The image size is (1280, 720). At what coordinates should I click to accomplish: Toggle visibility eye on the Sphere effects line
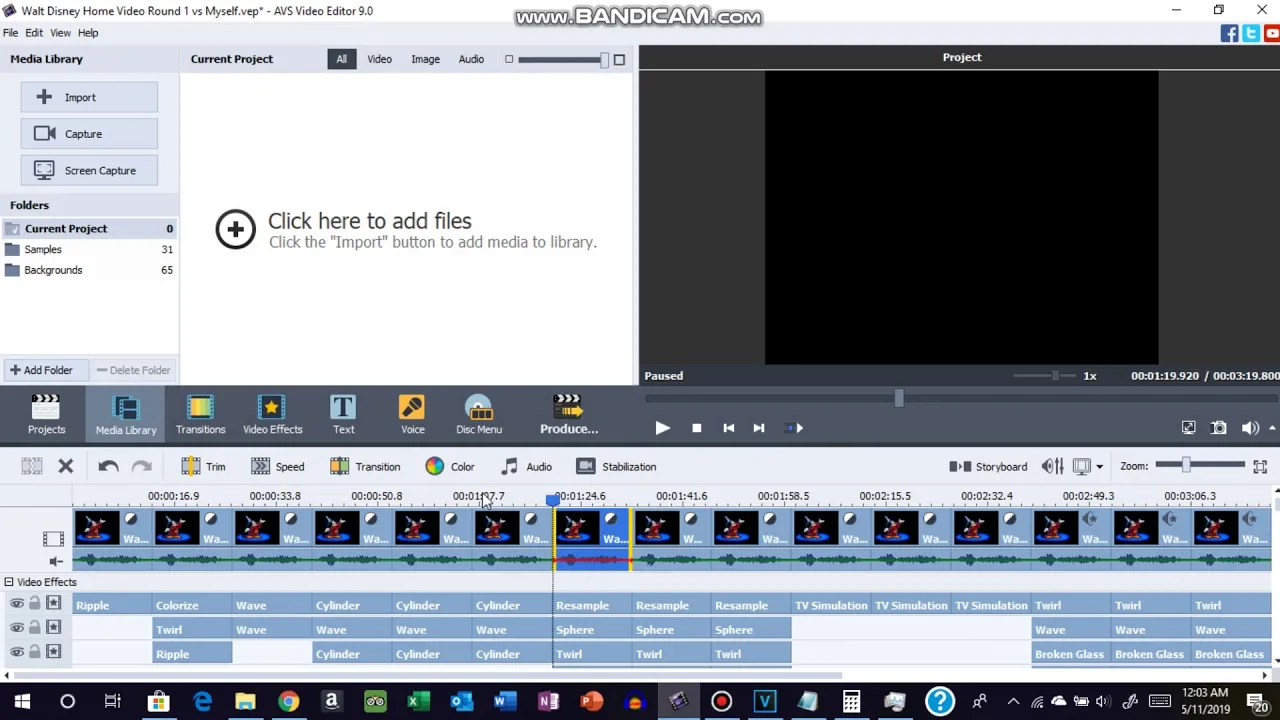coord(17,627)
